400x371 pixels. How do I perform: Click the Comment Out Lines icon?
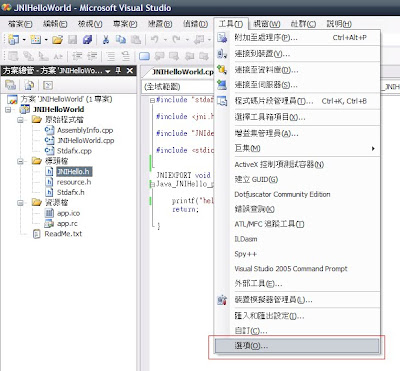click(111, 56)
